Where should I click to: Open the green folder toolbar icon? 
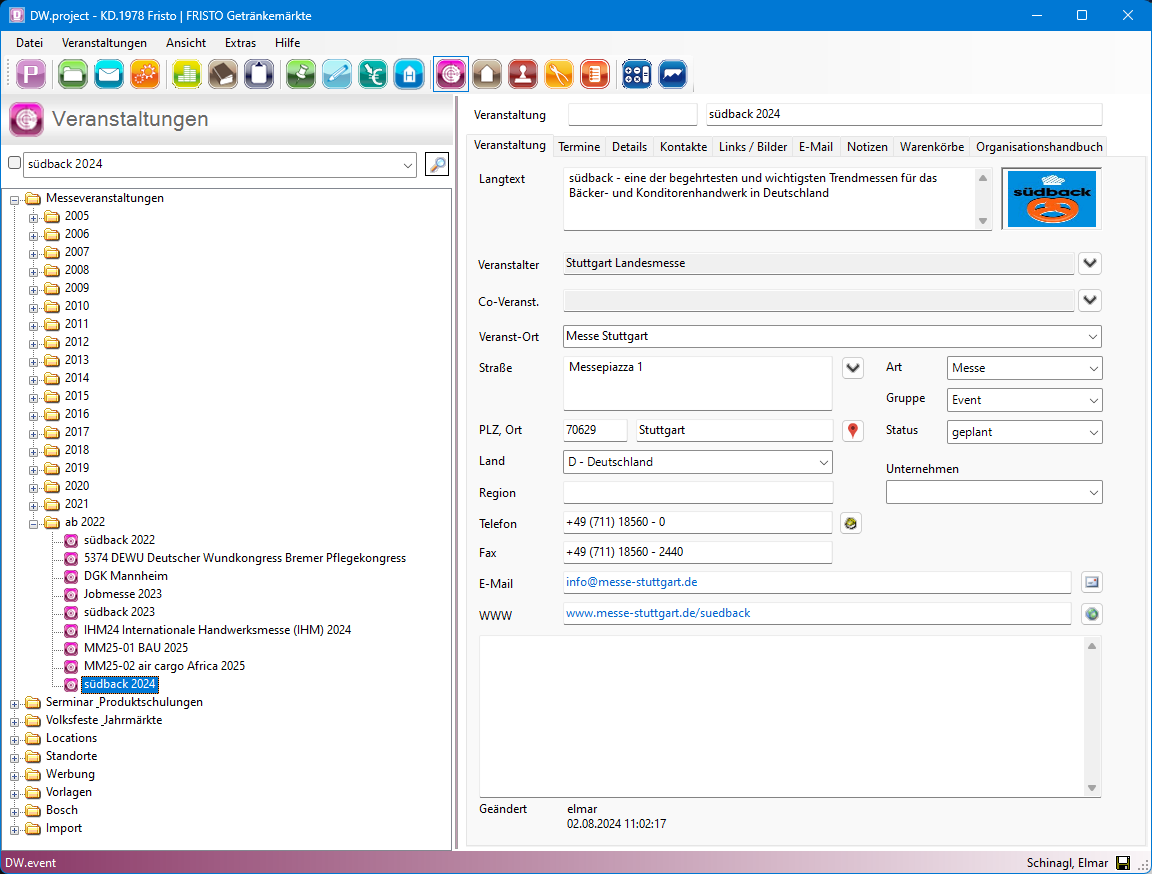[x=73, y=74]
